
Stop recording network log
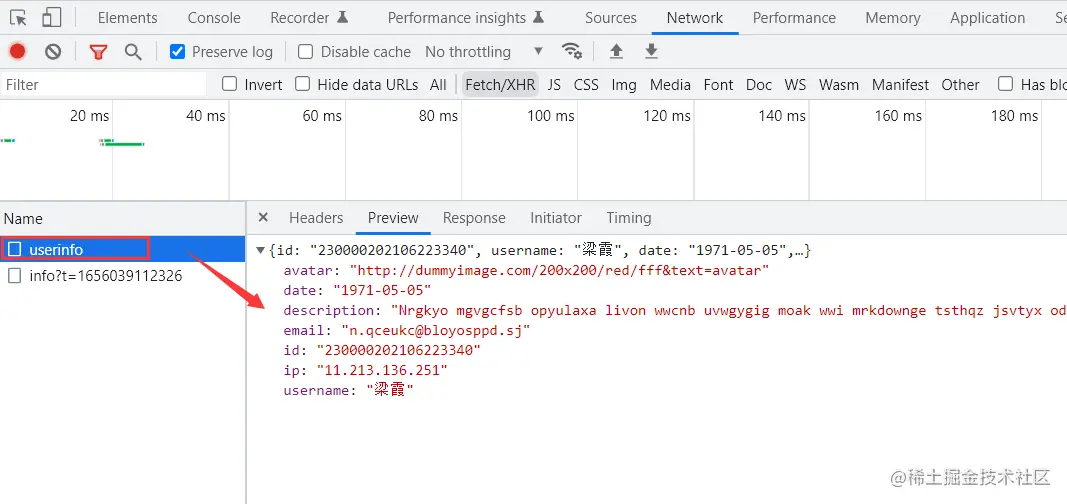(18, 52)
